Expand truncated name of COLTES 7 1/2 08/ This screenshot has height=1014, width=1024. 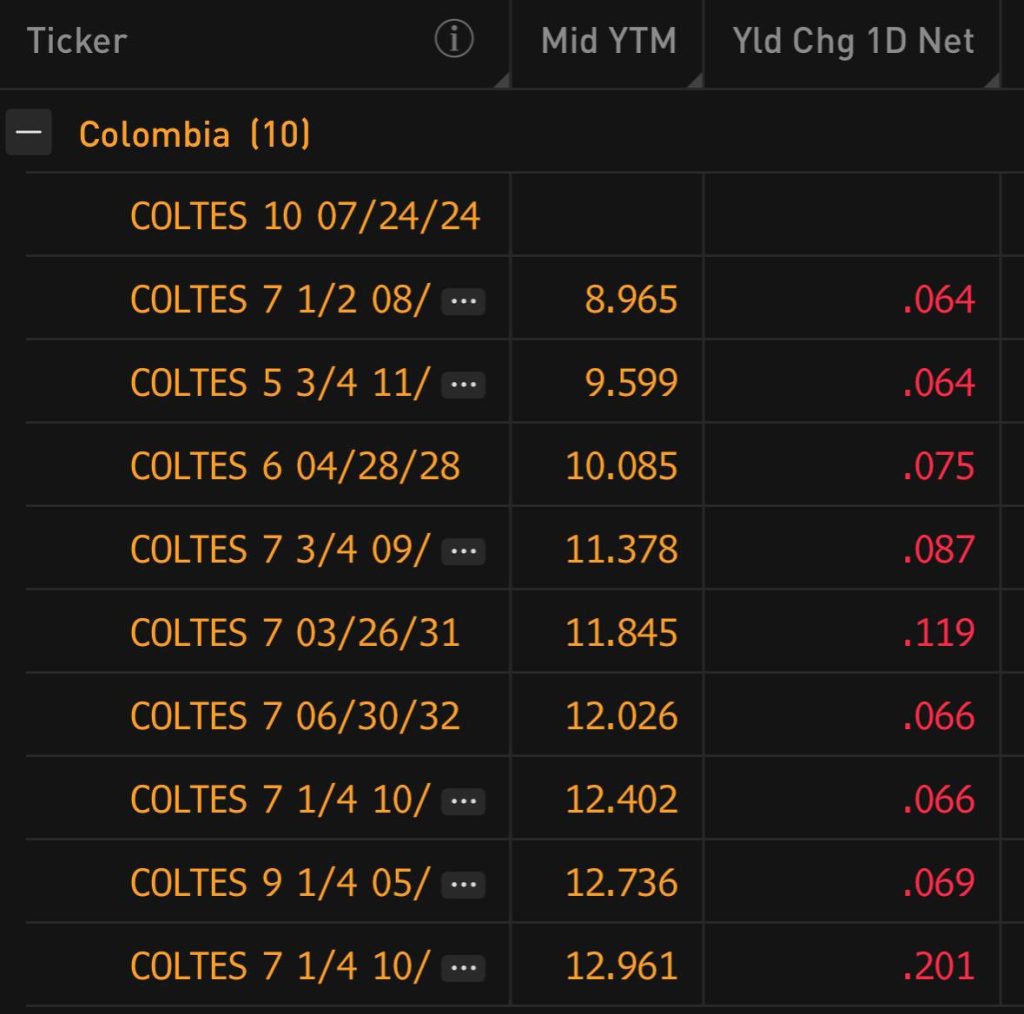[x=463, y=301]
